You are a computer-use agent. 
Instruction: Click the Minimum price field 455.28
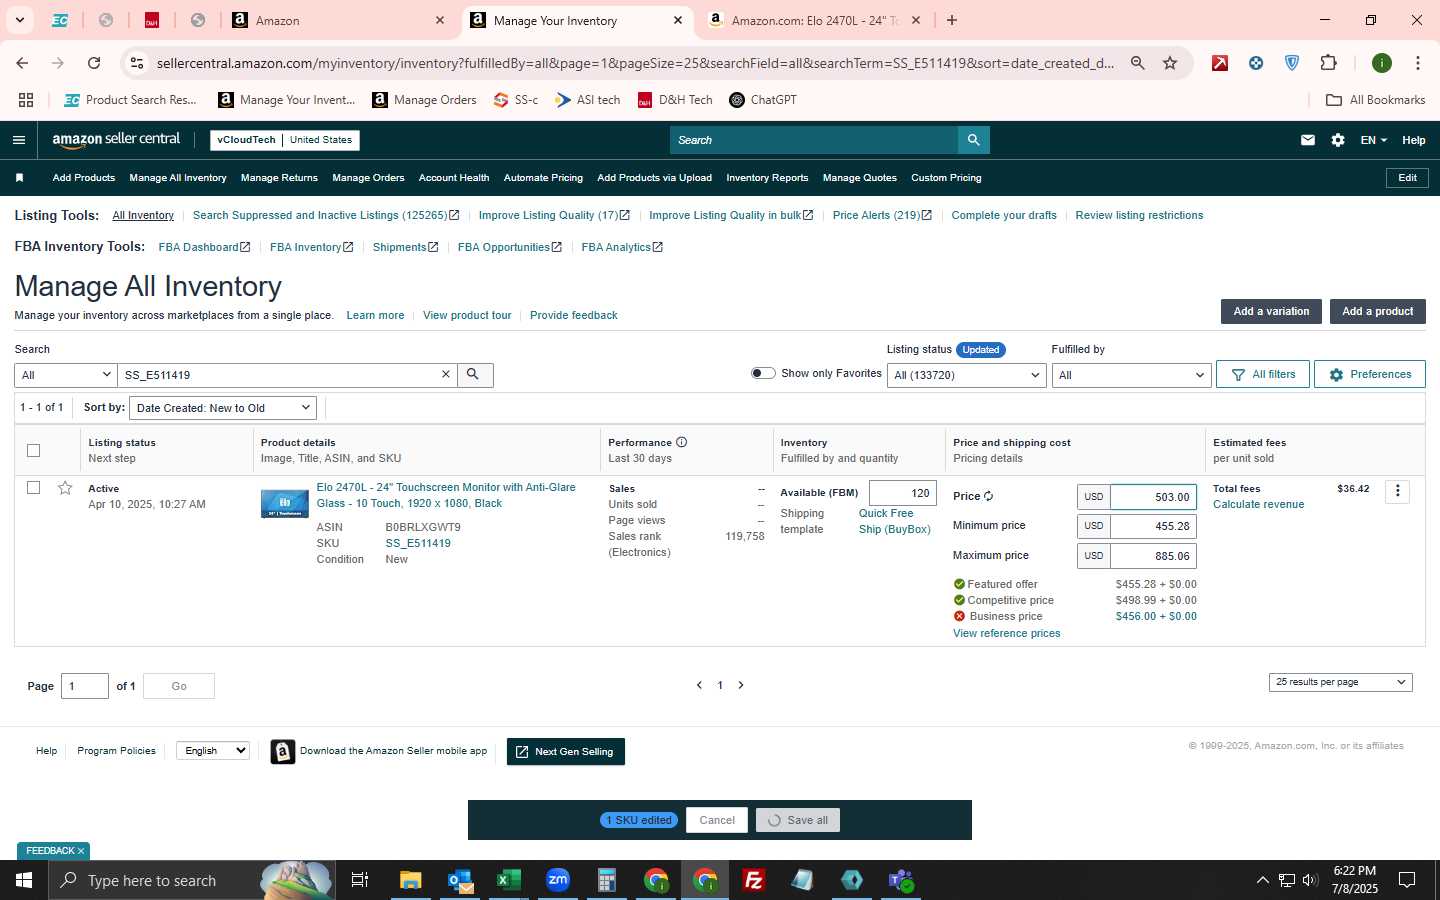pos(1154,526)
